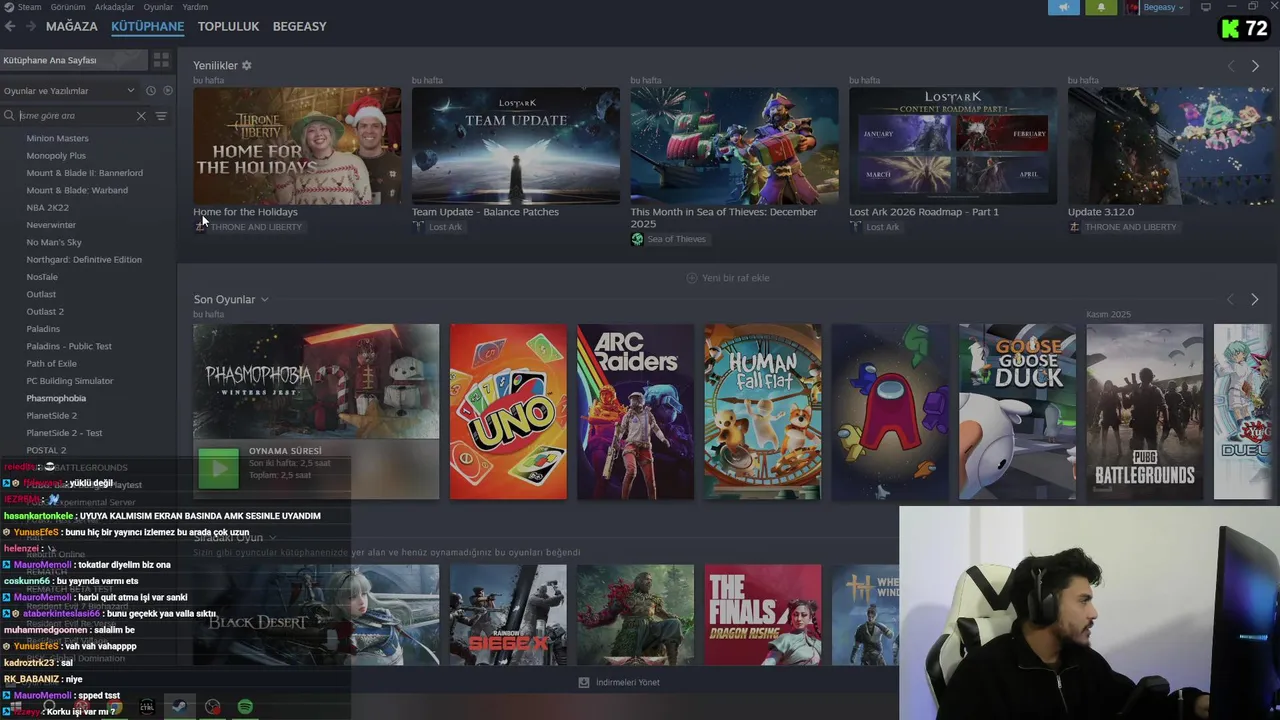Show next Yenilikler news items
This screenshot has height=720, width=1280.
tap(1255, 66)
